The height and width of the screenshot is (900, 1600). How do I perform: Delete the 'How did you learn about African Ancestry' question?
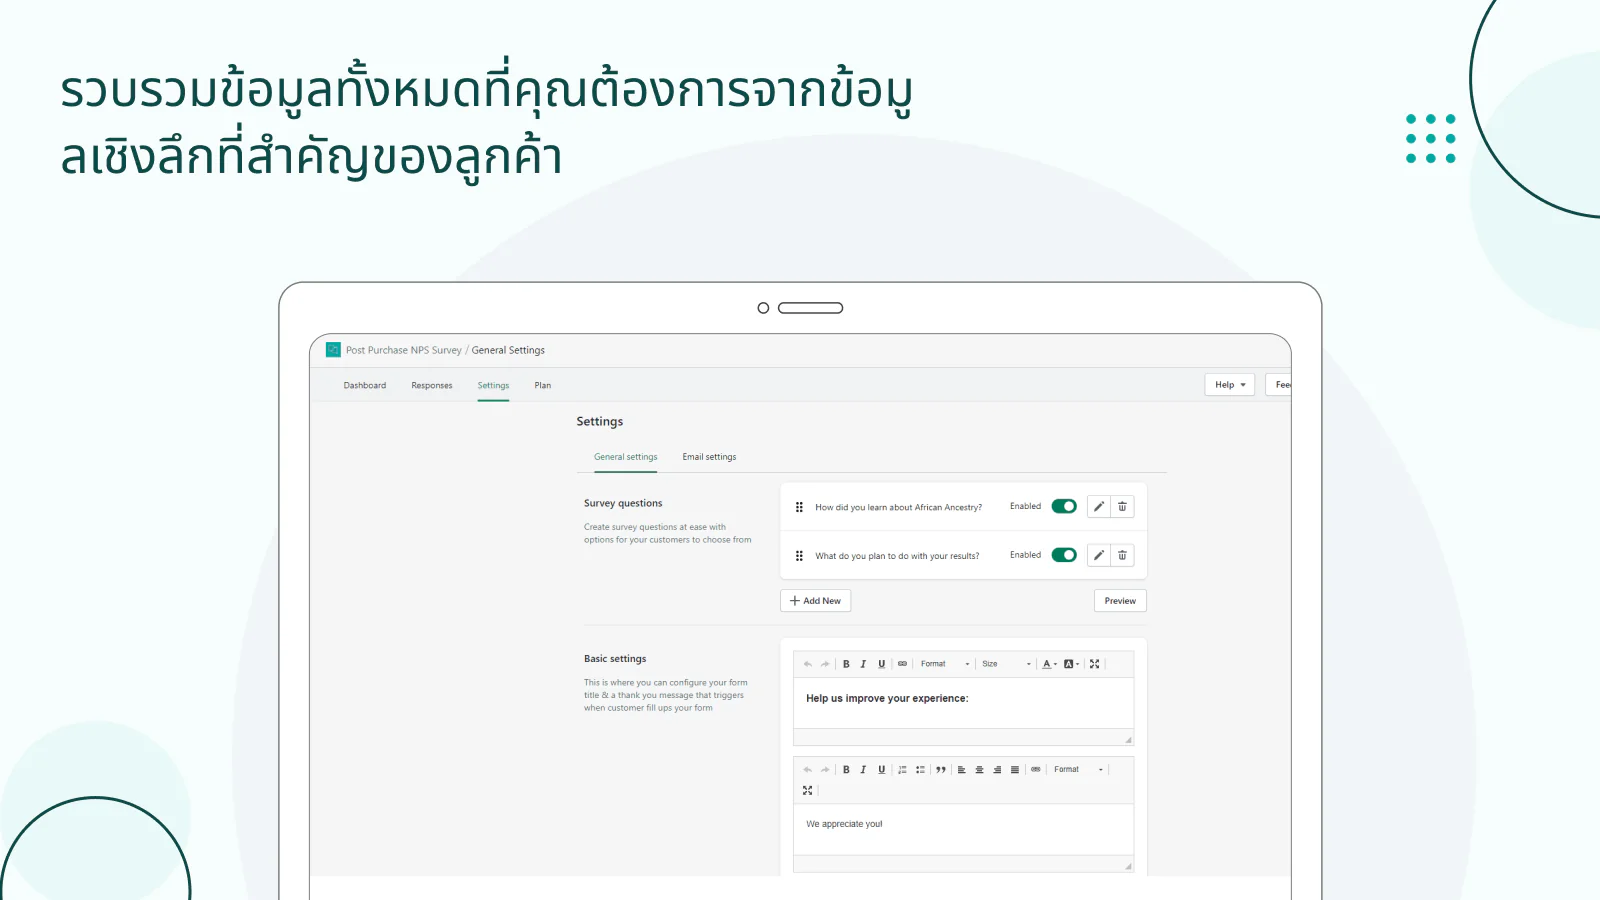(x=1122, y=507)
